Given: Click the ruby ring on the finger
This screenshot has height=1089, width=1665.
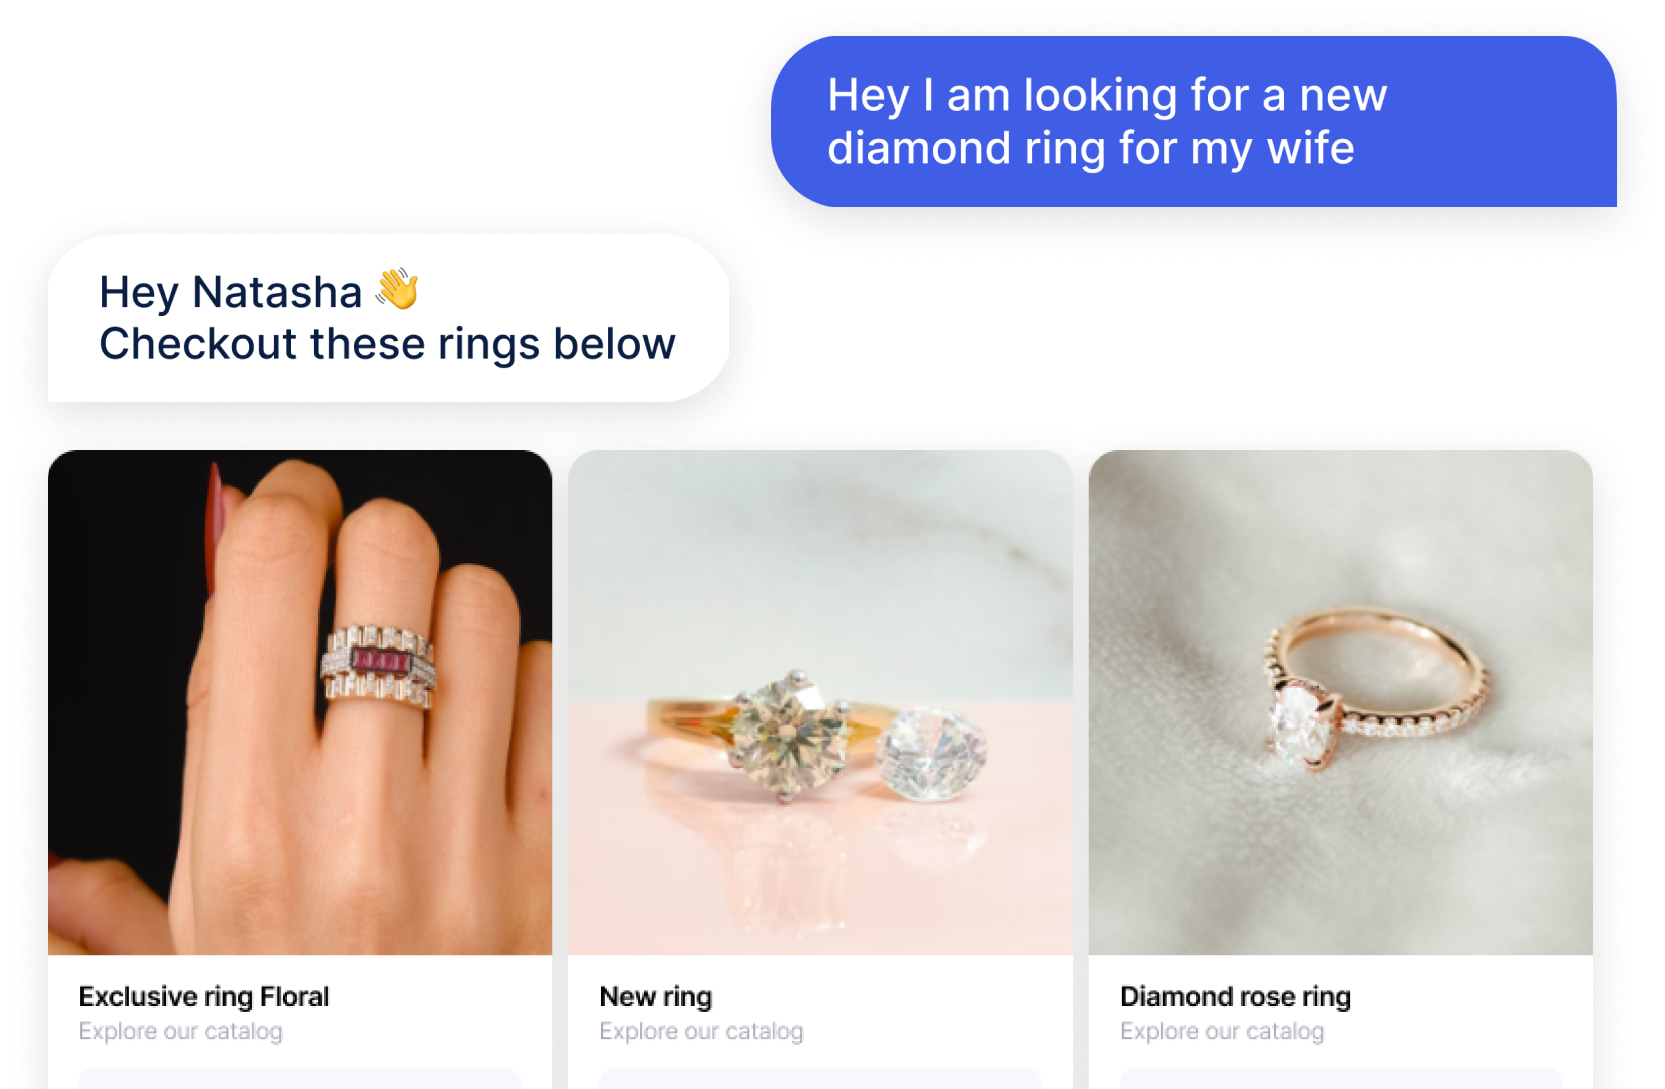Looking at the screenshot, I should tap(379, 663).
